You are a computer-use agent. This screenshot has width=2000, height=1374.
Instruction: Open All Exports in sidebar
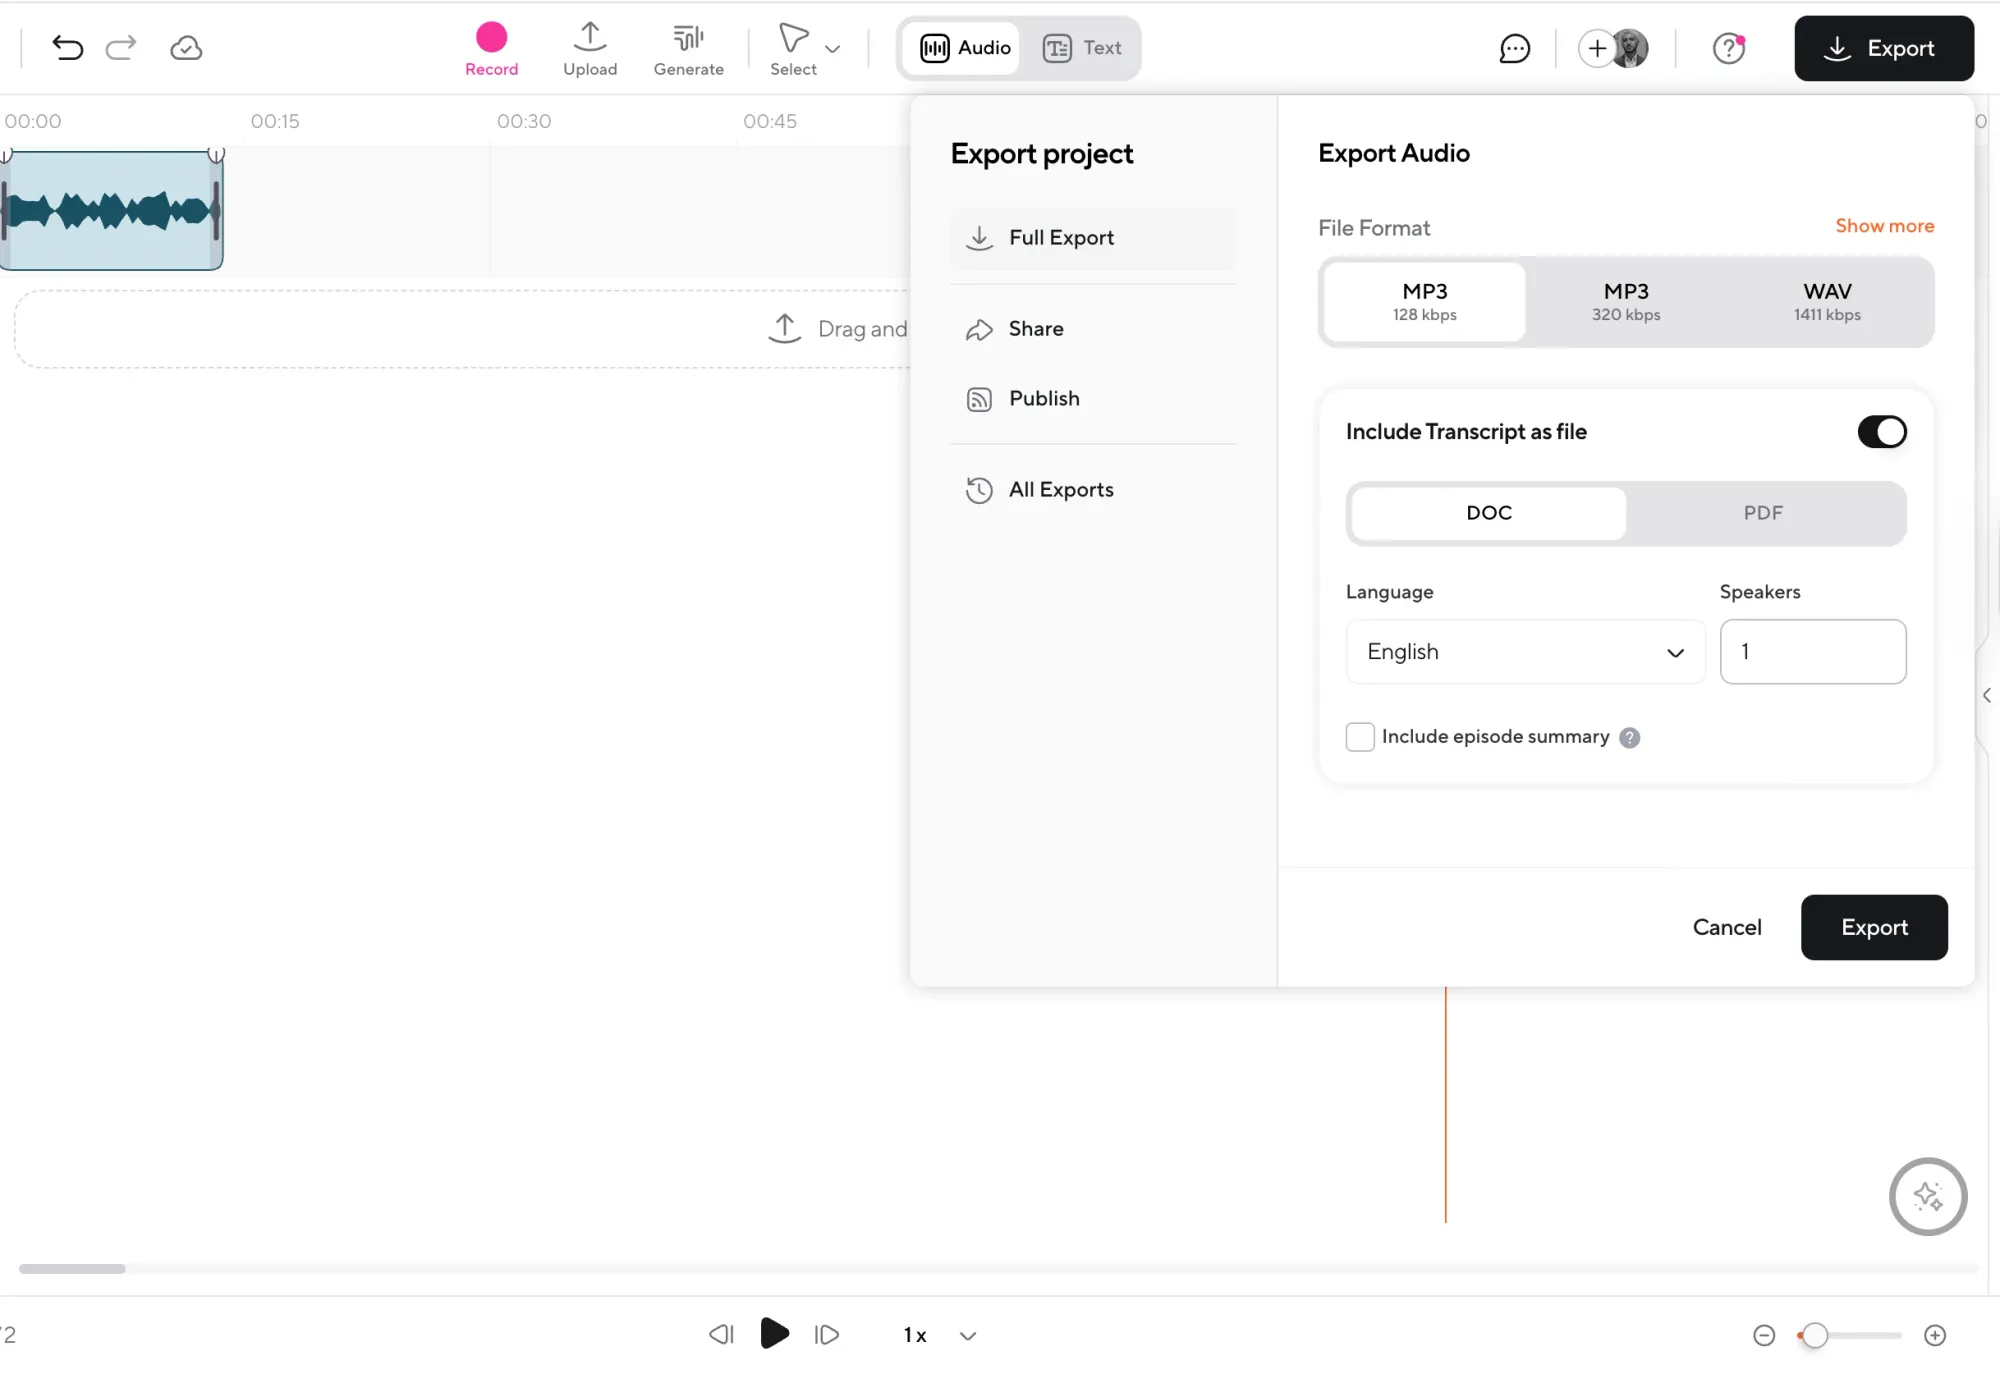point(1060,490)
